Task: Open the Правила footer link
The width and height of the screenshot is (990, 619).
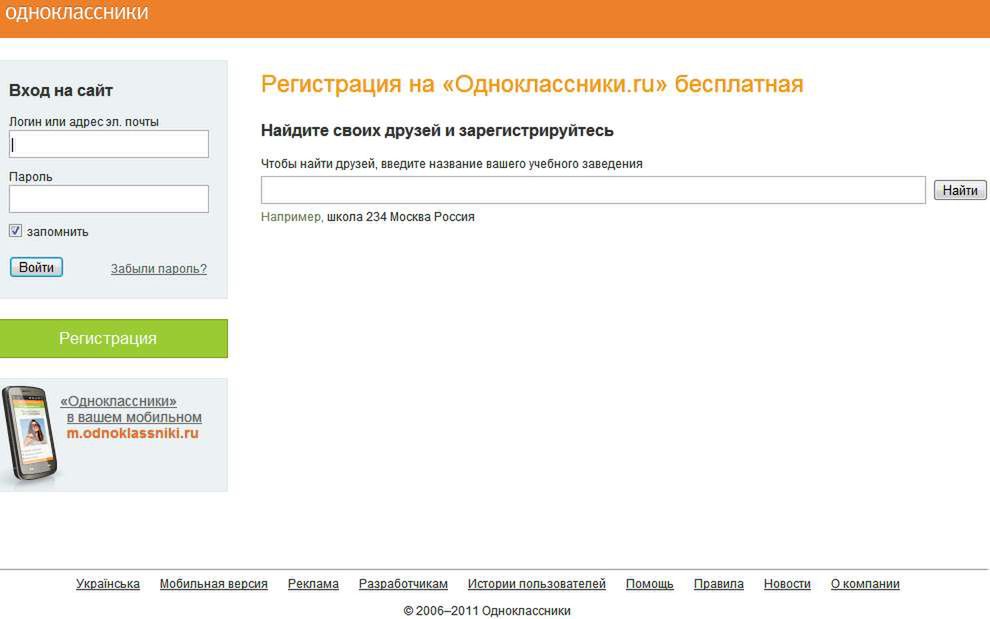Action: pyautogui.click(x=719, y=584)
